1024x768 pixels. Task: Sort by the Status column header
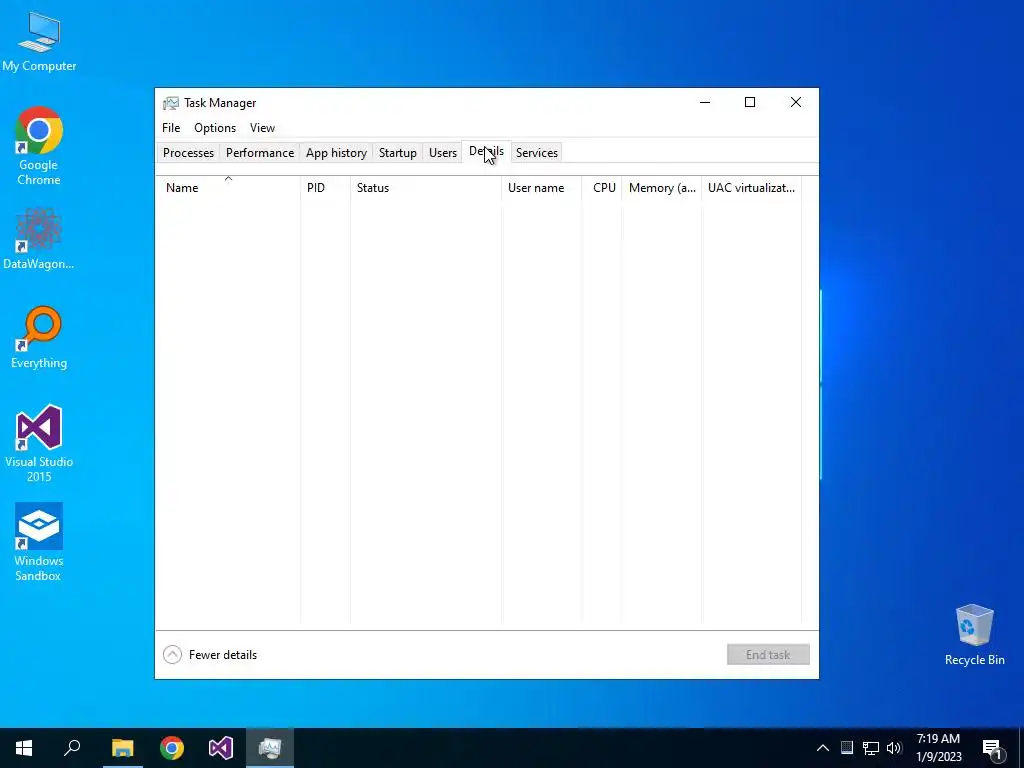click(426, 187)
